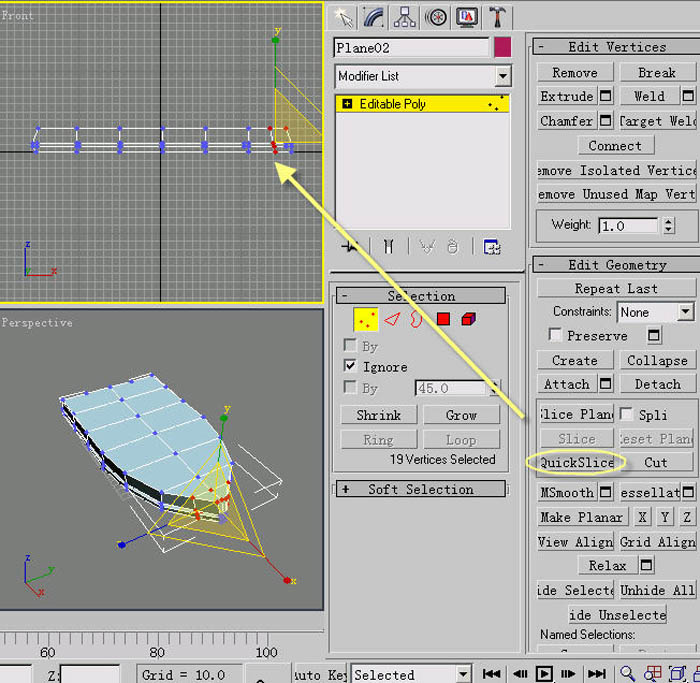Toggle the Ignore checkbox
The image size is (700, 683).
350,366
